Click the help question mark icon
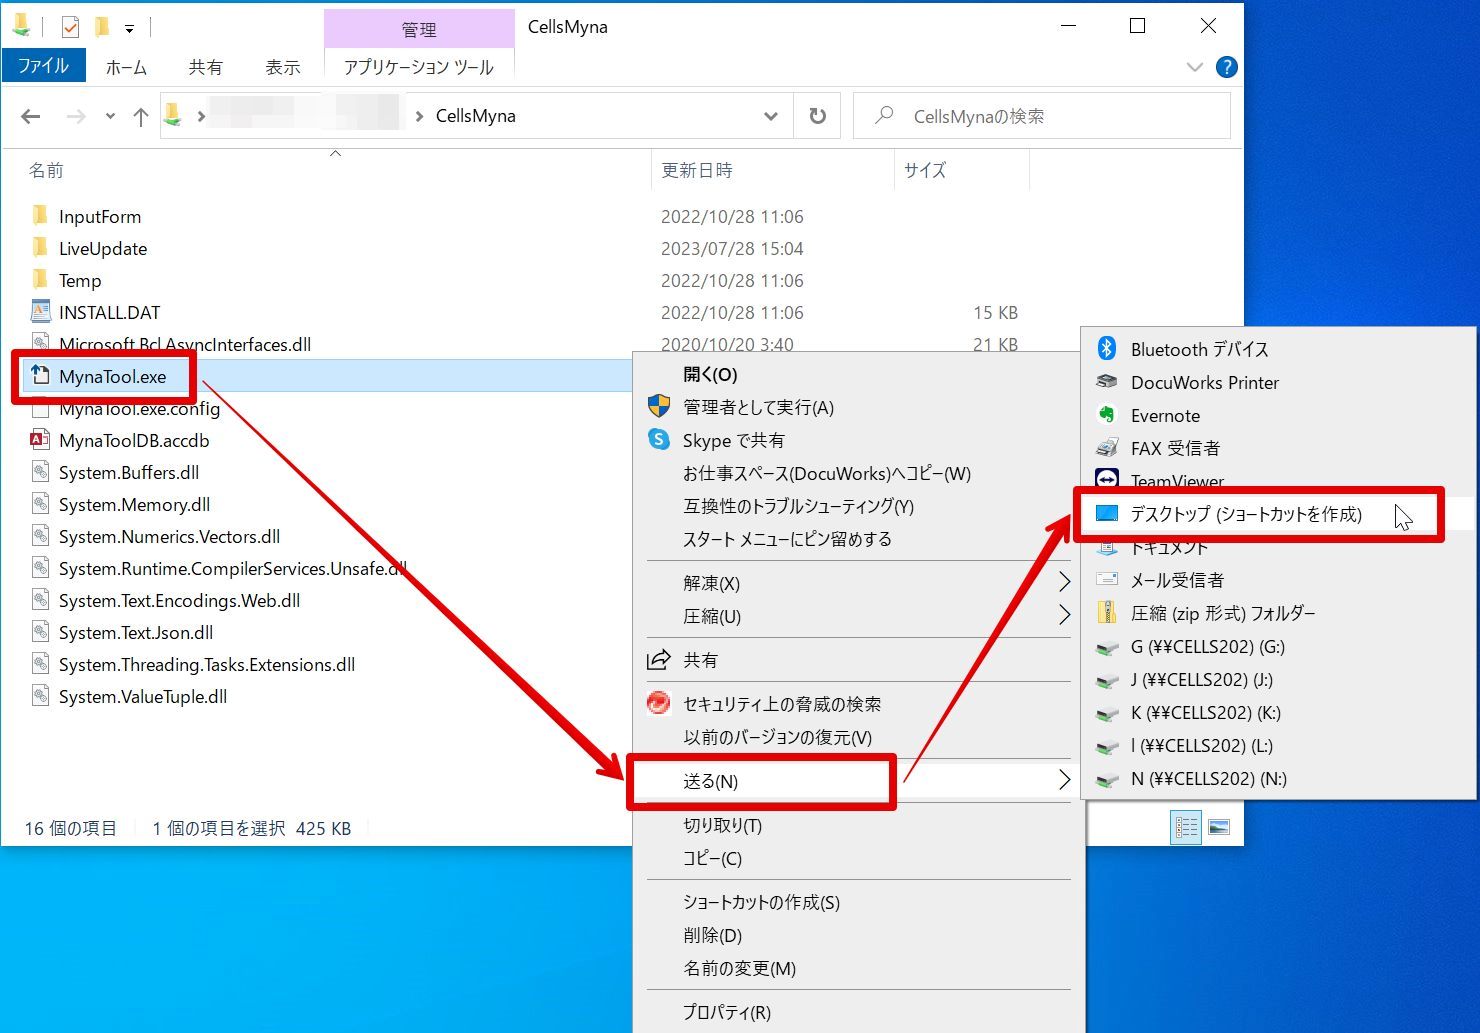1480x1033 pixels. [x=1226, y=67]
